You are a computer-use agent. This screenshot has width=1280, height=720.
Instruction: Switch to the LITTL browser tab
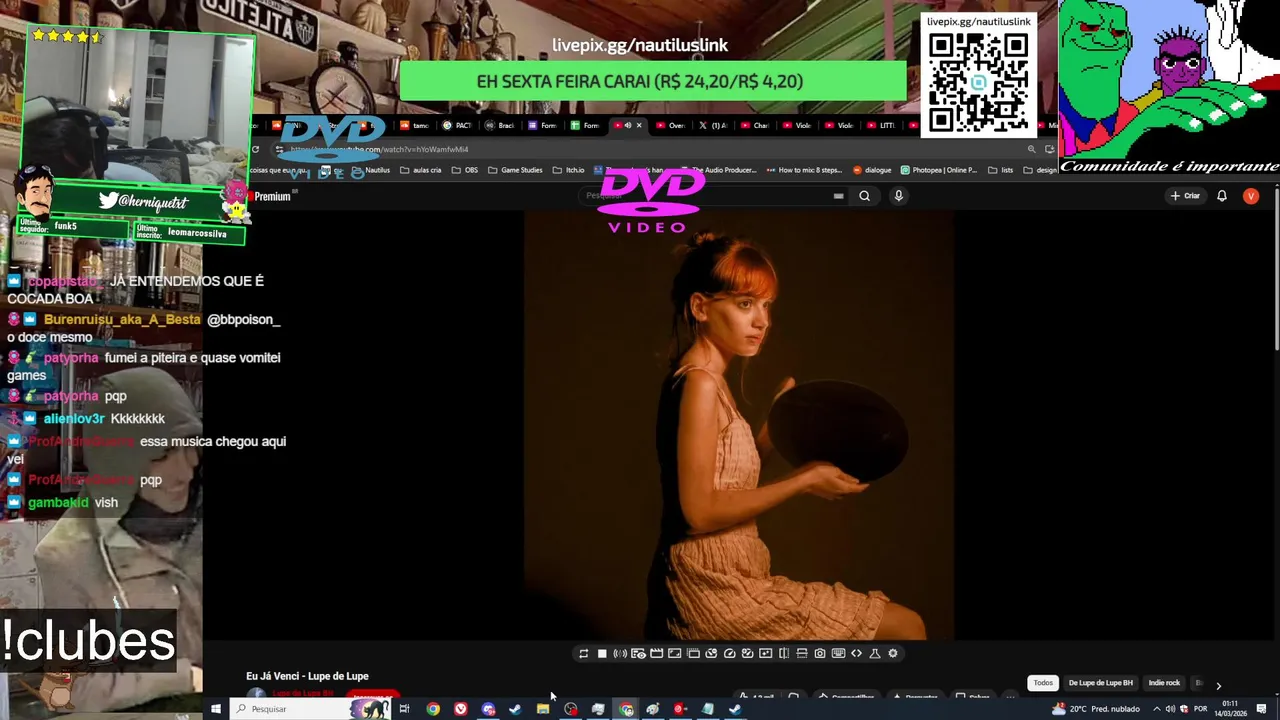coord(883,125)
